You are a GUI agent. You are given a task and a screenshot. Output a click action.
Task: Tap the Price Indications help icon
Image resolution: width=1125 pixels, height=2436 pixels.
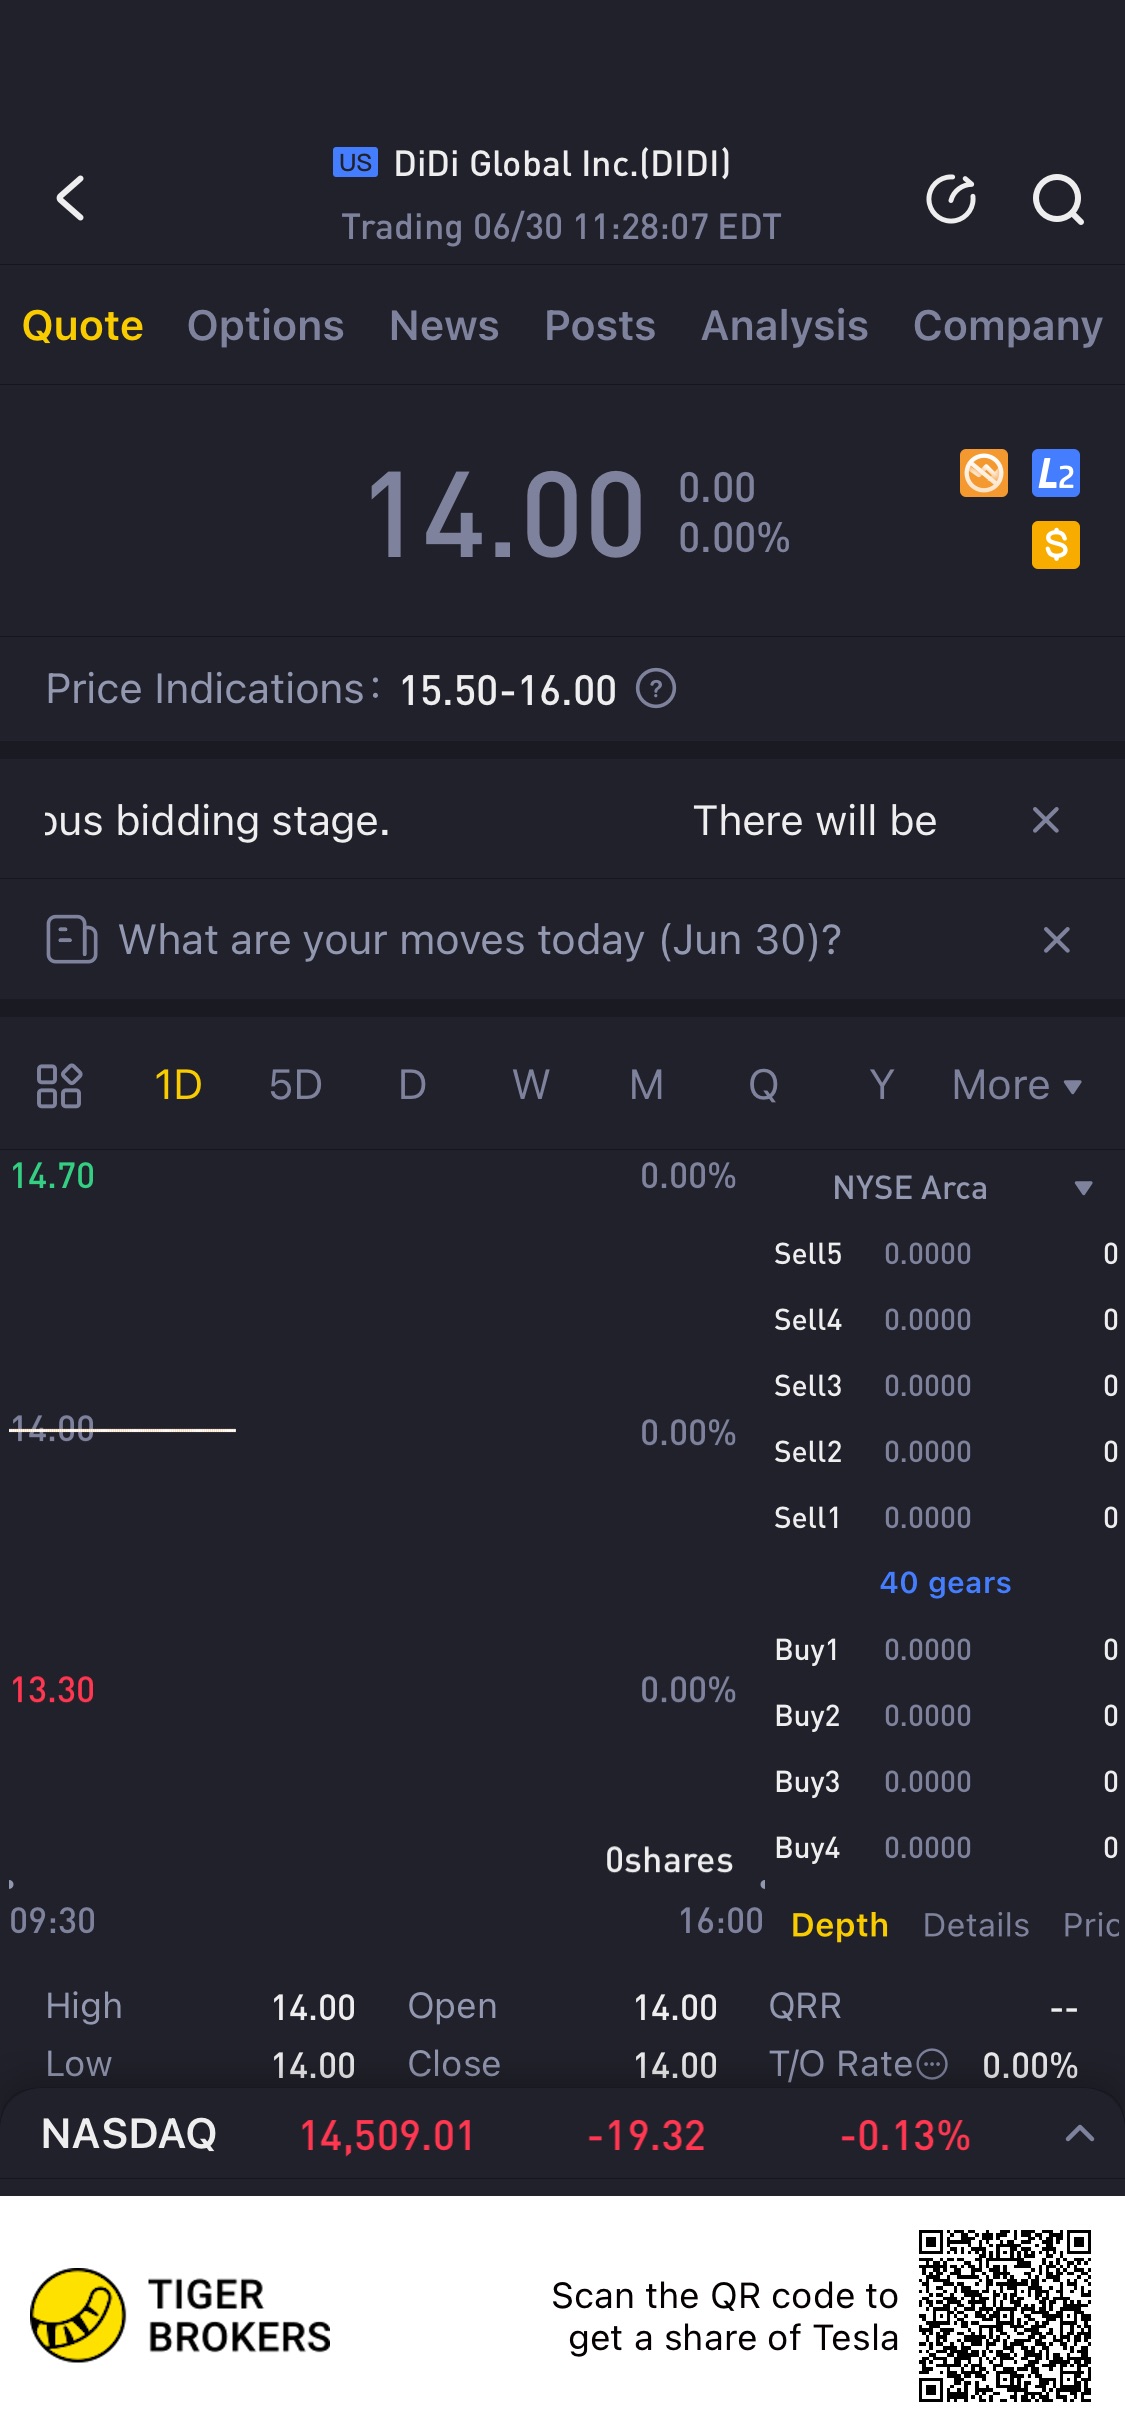[x=657, y=689]
